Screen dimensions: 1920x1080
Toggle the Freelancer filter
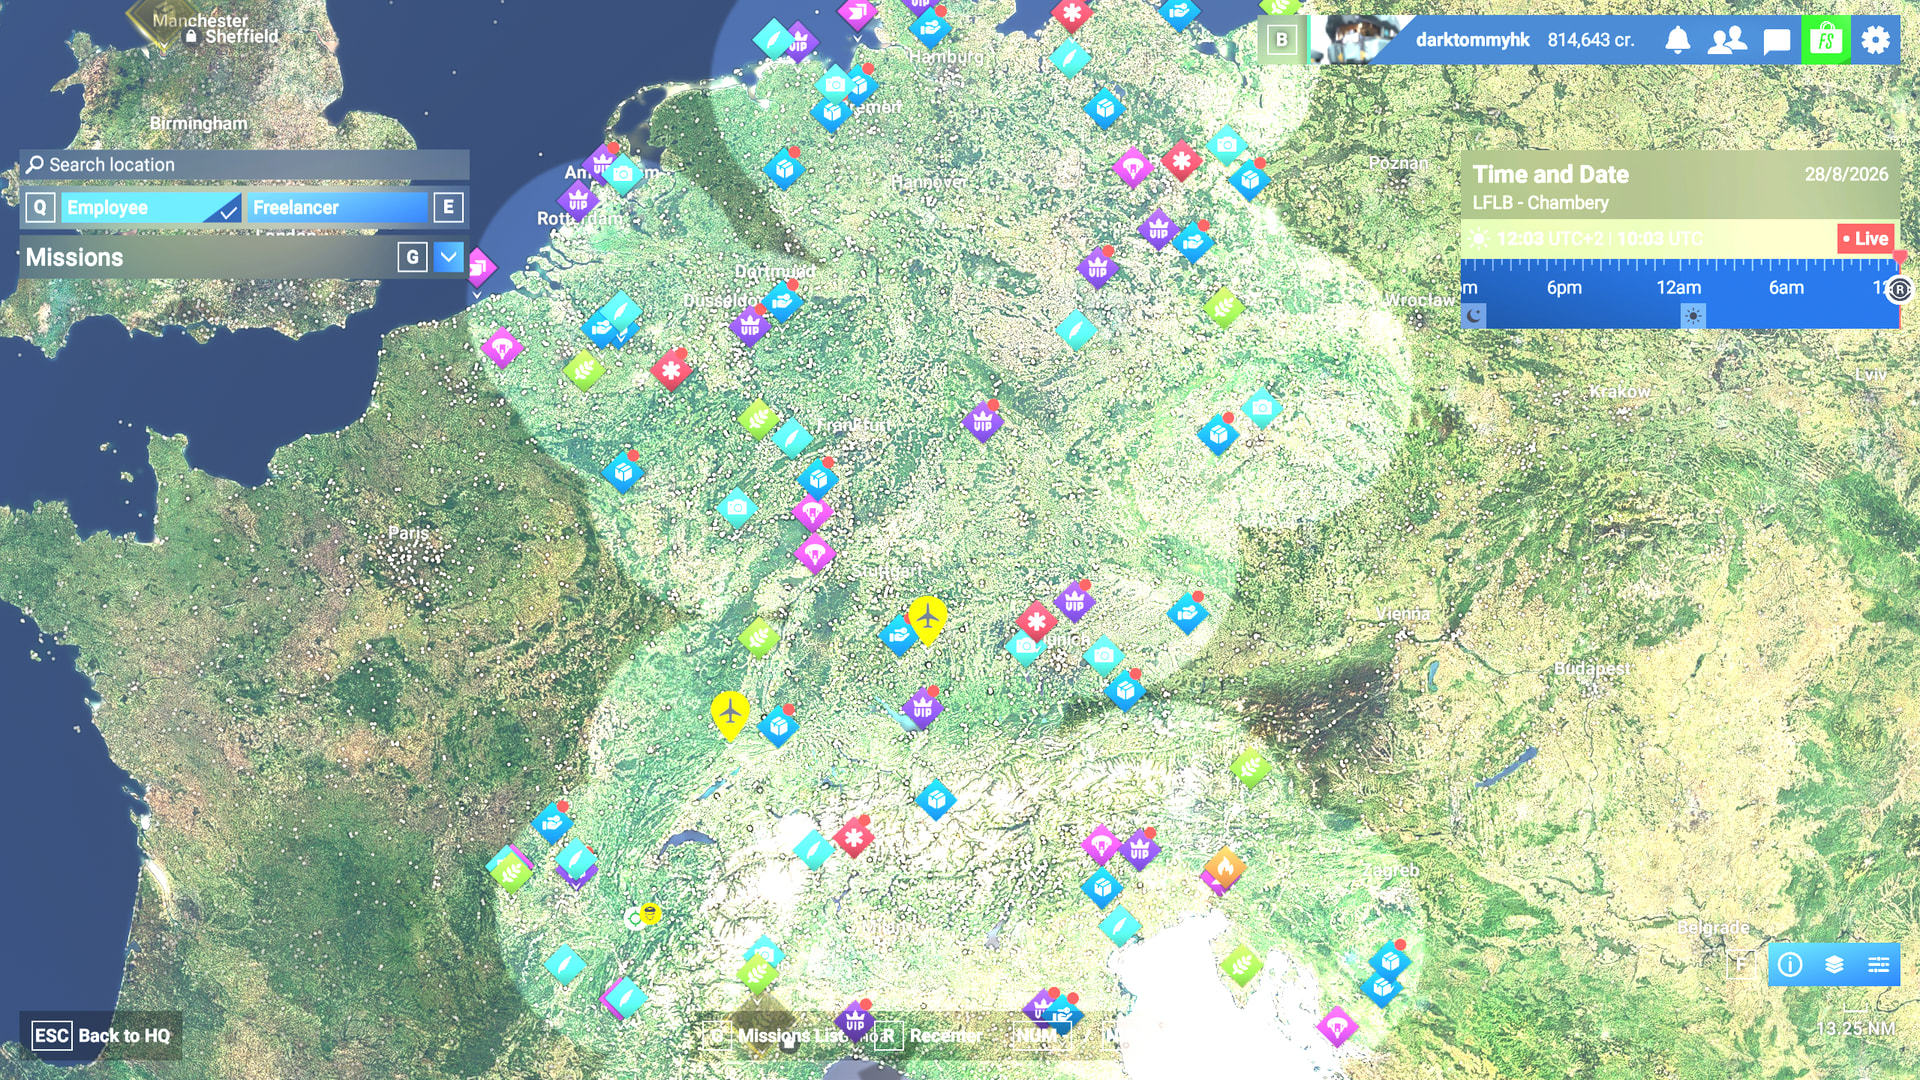tap(337, 207)
